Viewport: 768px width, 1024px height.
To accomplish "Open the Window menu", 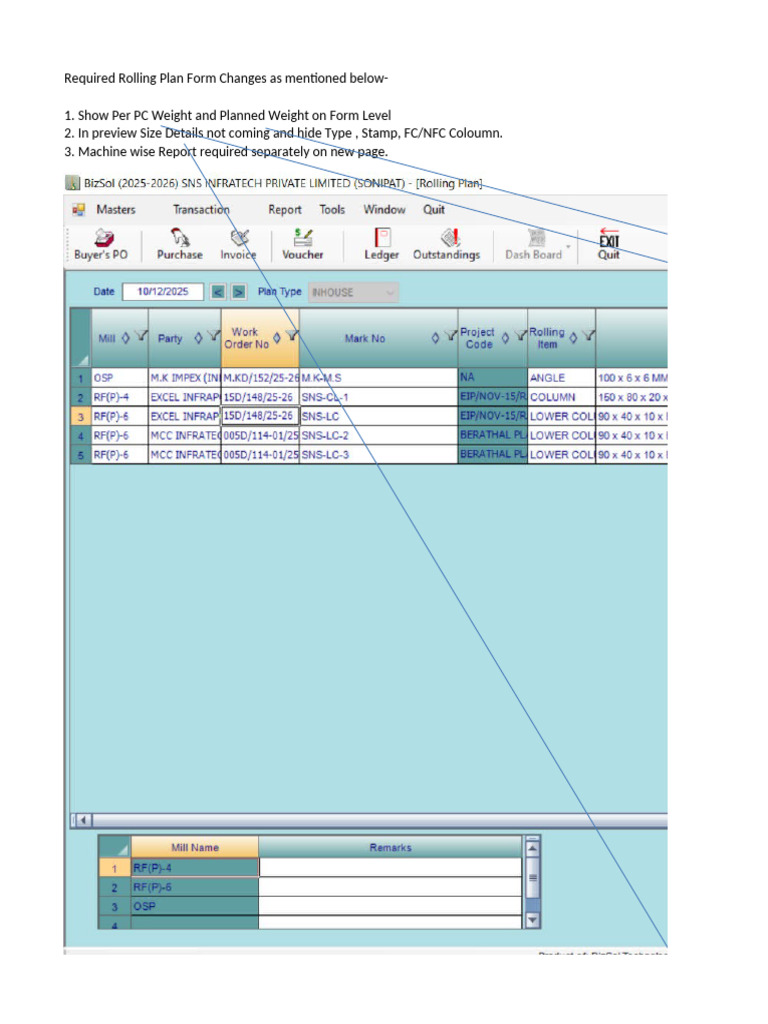I will [x=384, y=210].
